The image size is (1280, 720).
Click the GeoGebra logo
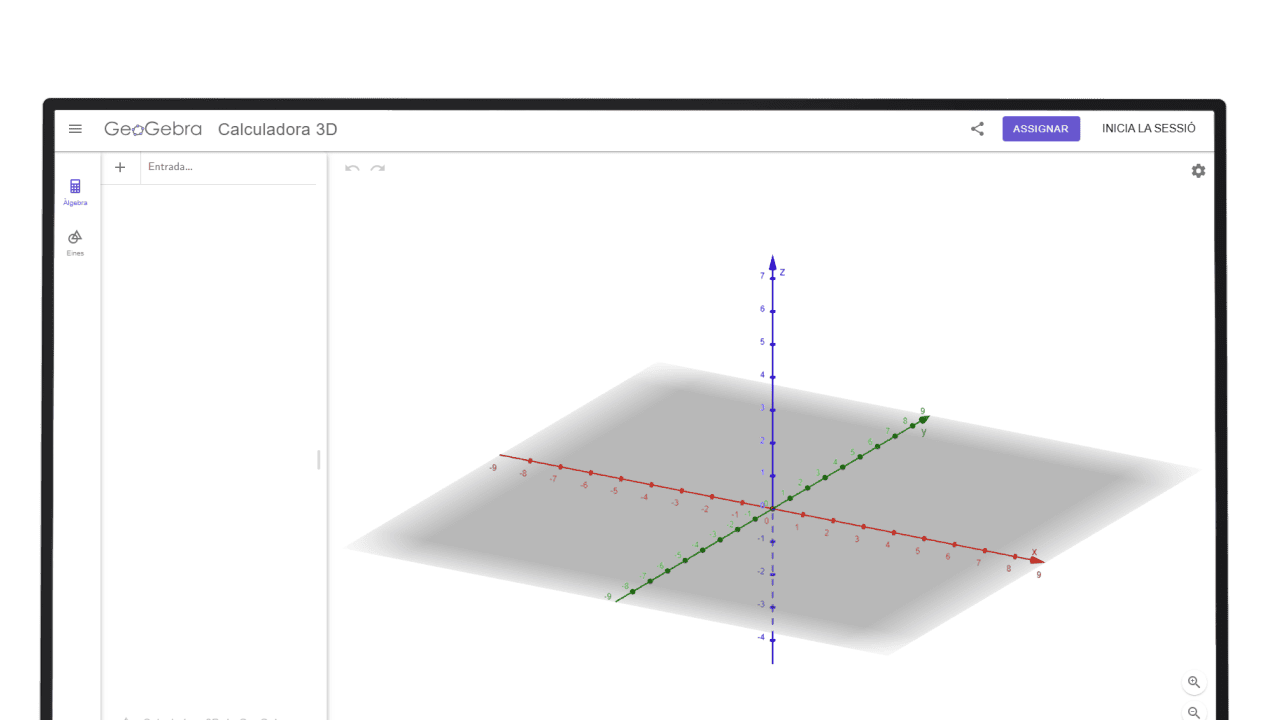click(x=152, y=128)
